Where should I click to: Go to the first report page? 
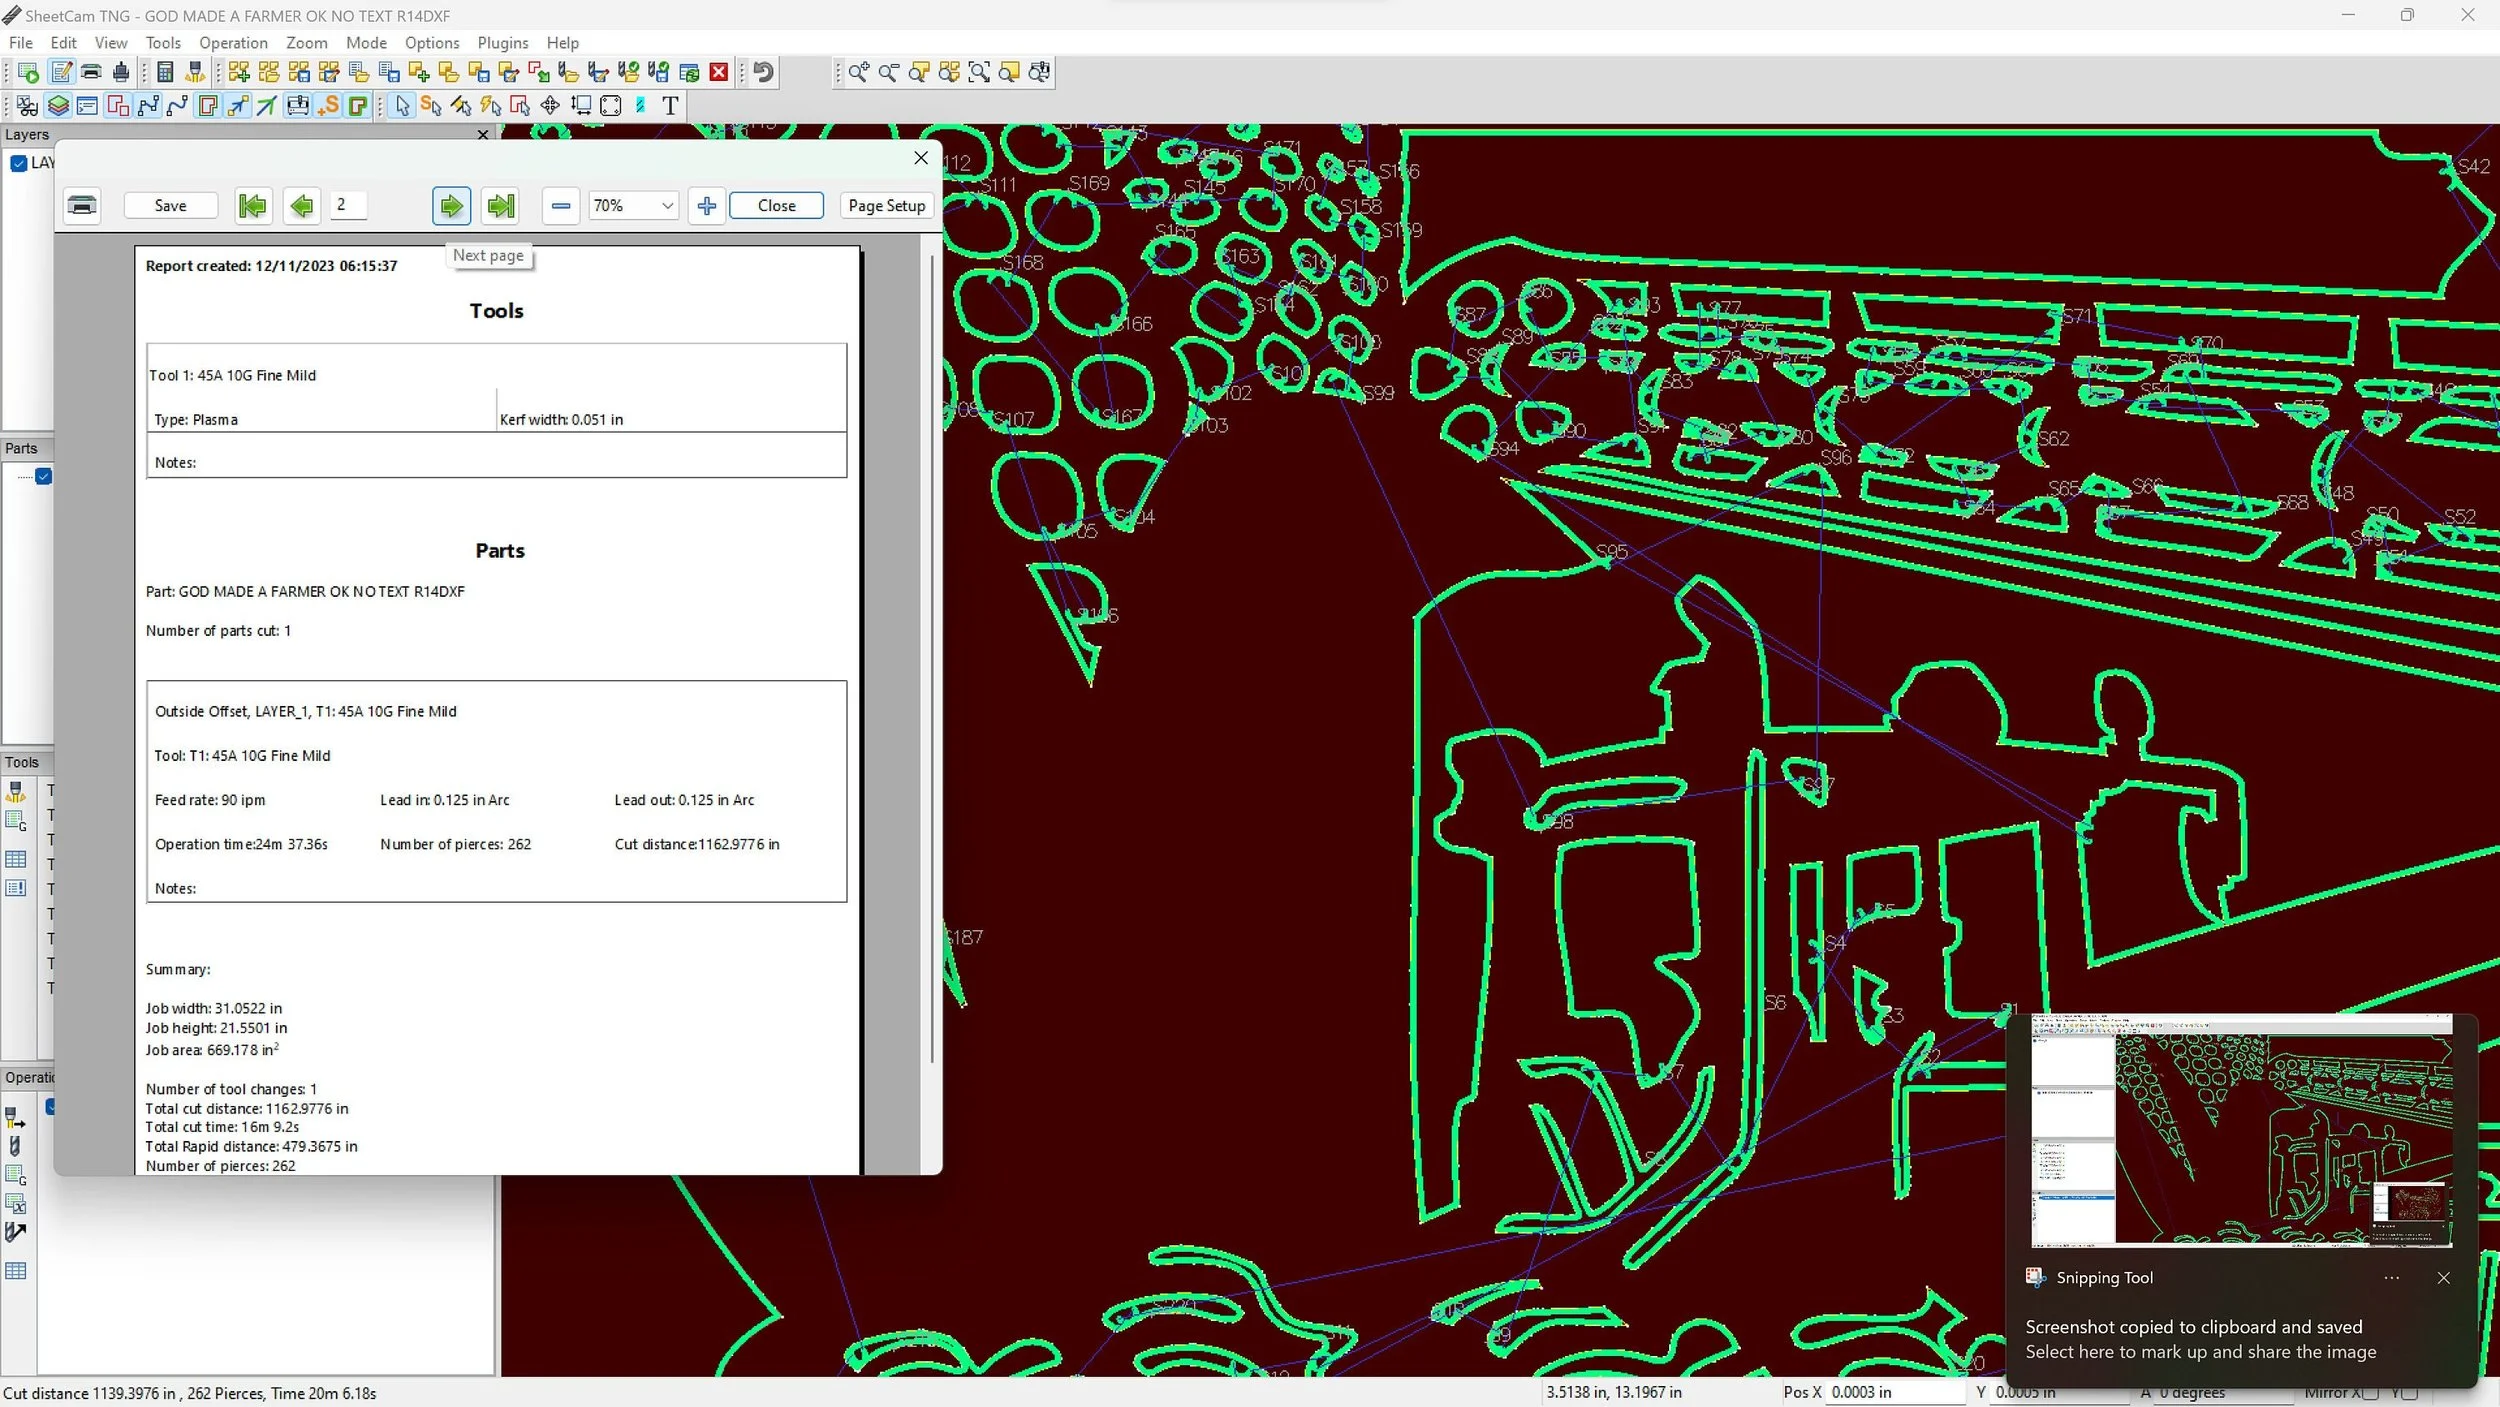253,206
